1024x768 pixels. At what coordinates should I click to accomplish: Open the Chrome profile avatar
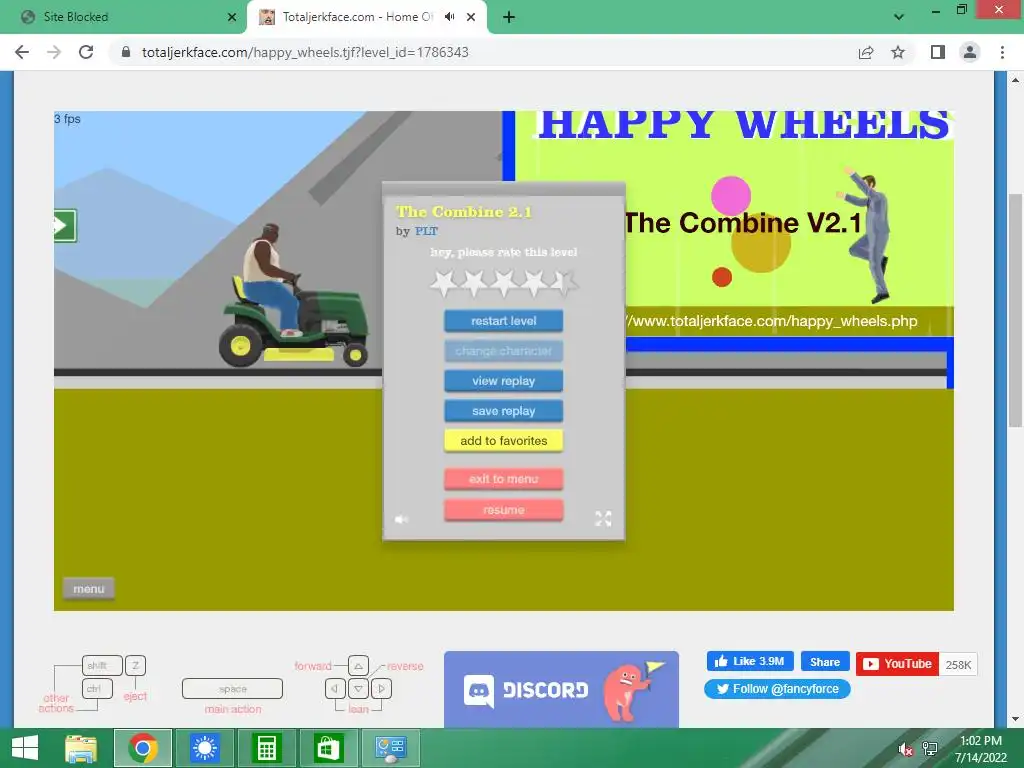tap(970, 52)
